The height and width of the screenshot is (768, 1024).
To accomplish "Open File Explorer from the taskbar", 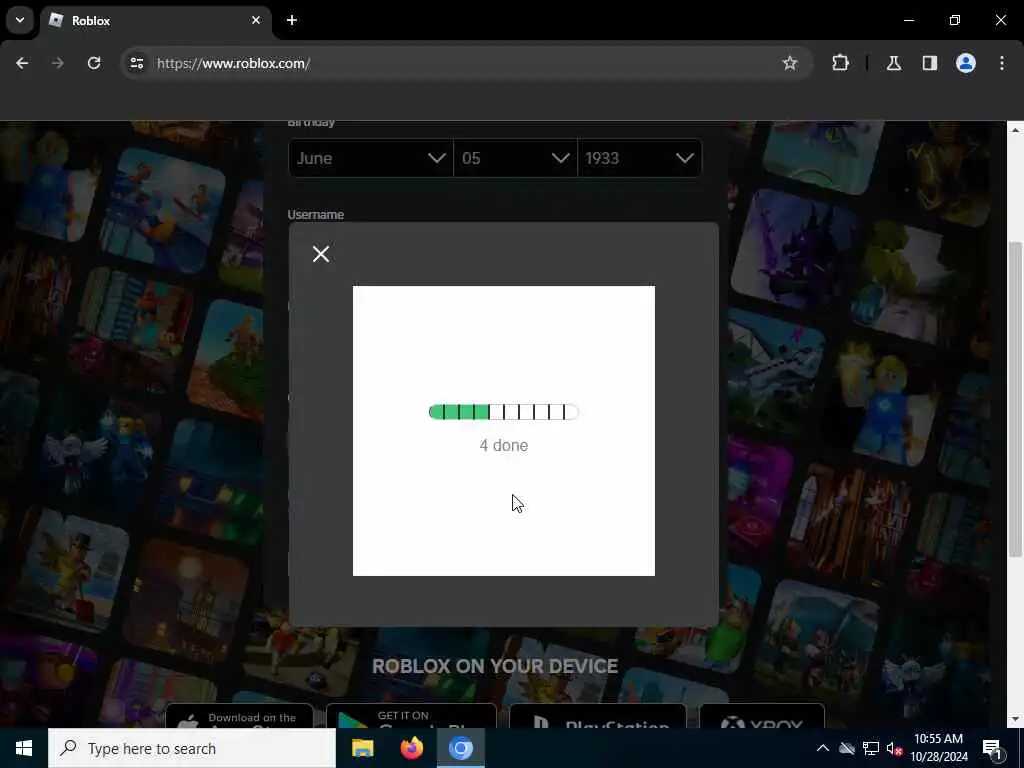I will 362,748.
